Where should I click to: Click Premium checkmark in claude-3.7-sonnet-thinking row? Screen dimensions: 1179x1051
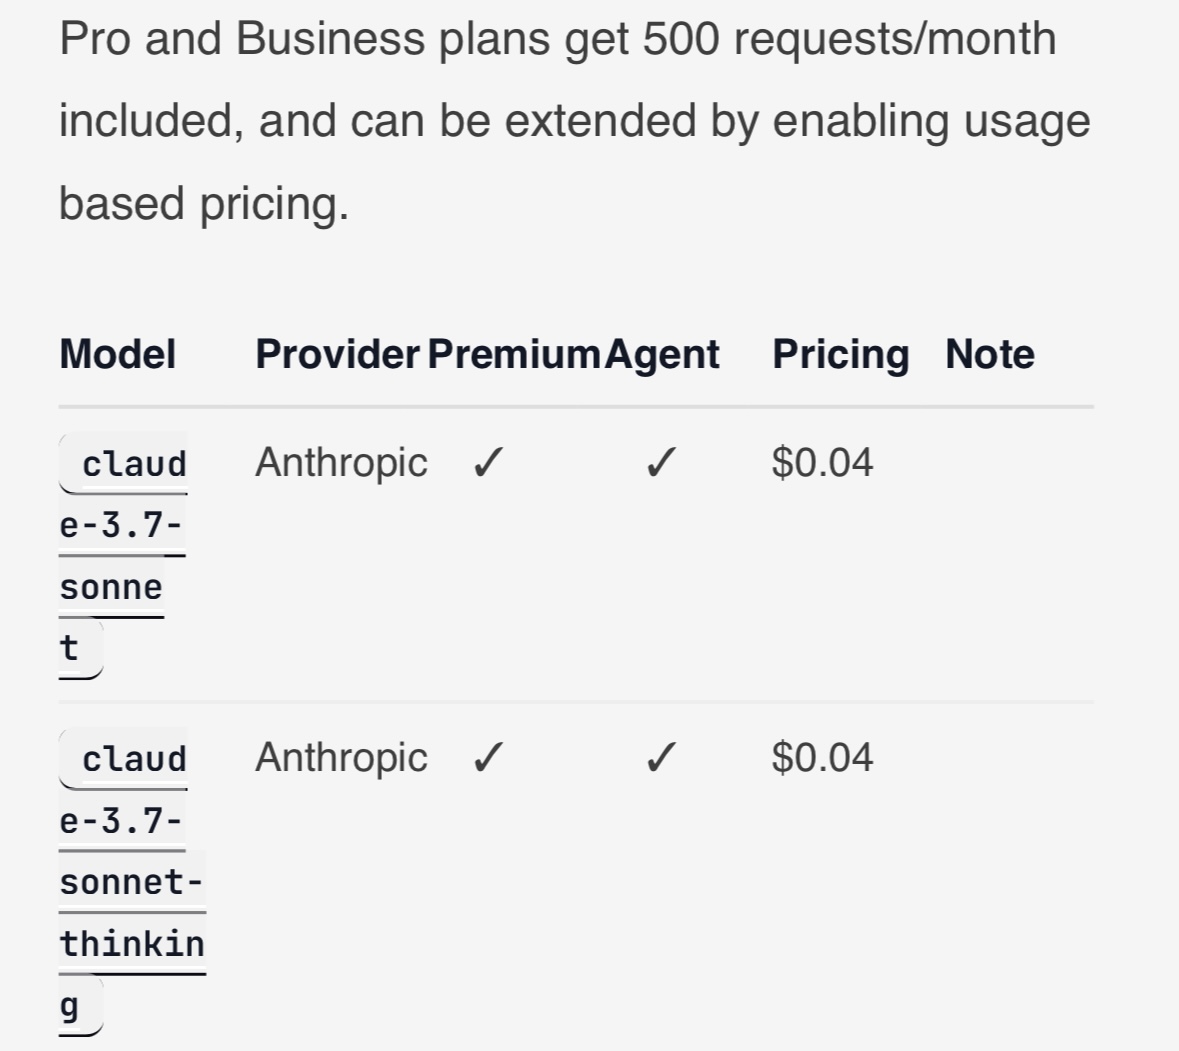pos(488,757)
